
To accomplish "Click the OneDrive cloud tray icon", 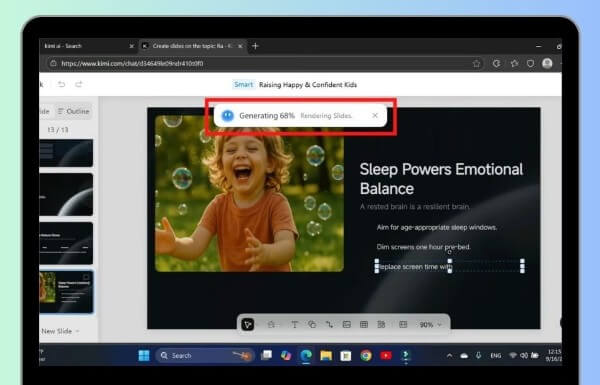I will [464, 356].
